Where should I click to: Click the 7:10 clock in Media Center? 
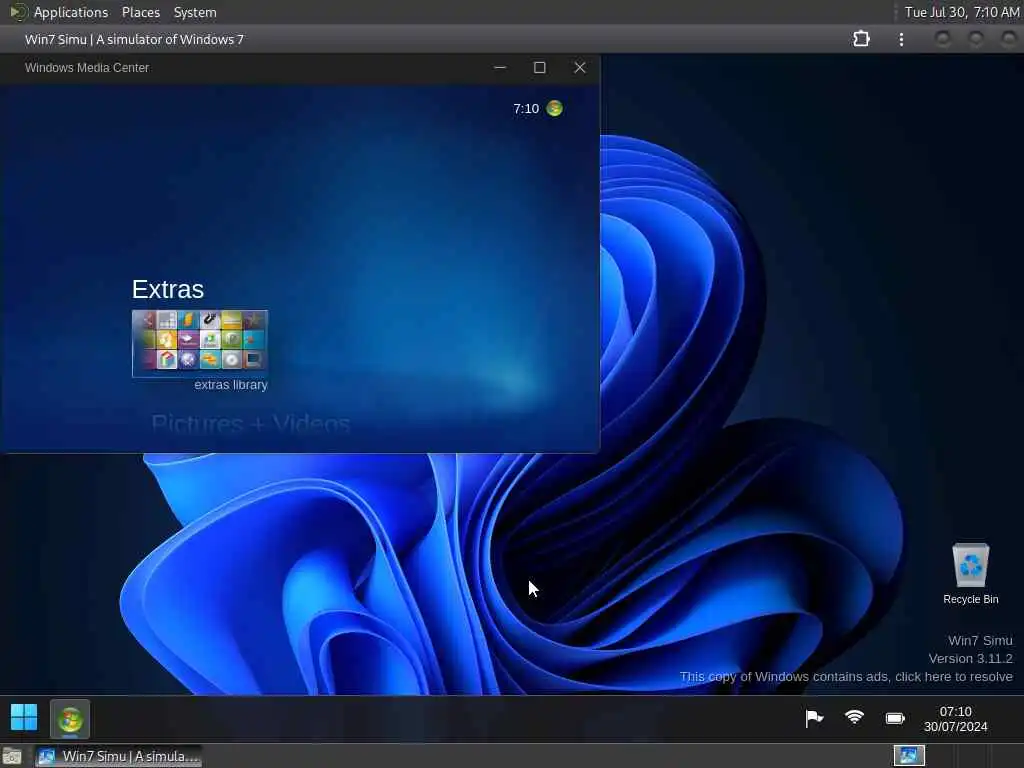point(526,109)
